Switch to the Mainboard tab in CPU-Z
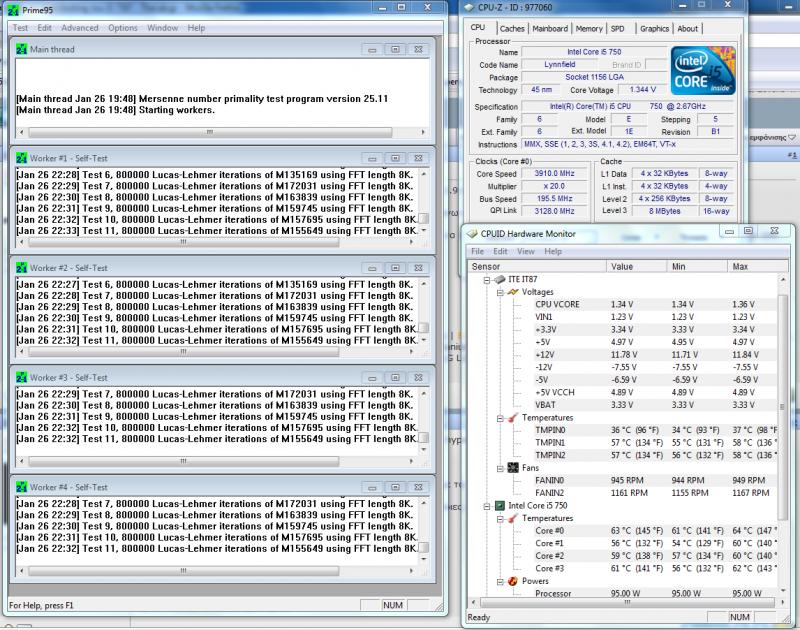Viewport: 800px width, 630px height. pyautogui.click(x=550, y=29)
